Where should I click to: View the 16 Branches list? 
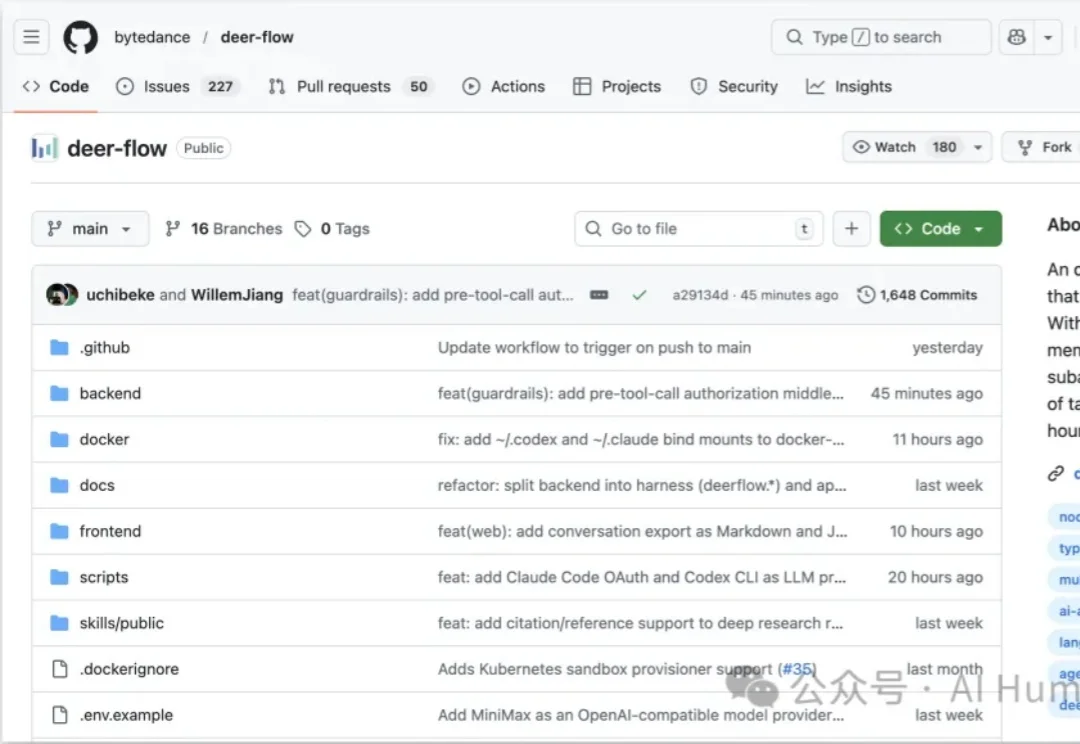click(222, 228)
